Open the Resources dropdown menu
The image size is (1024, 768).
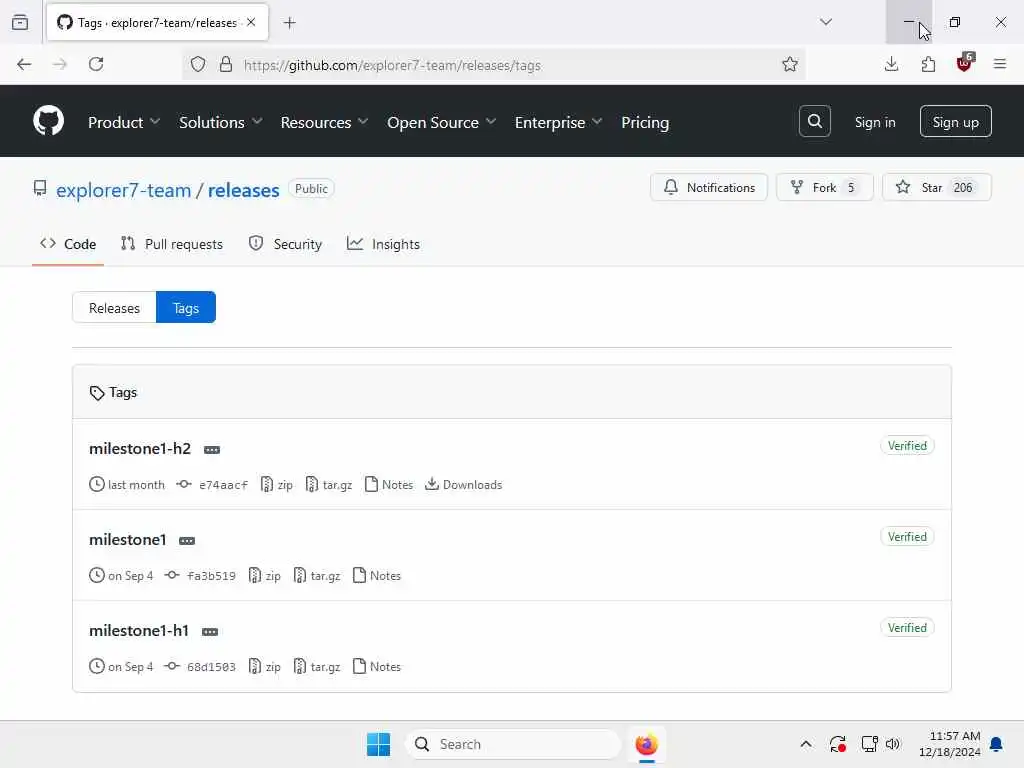325,122
